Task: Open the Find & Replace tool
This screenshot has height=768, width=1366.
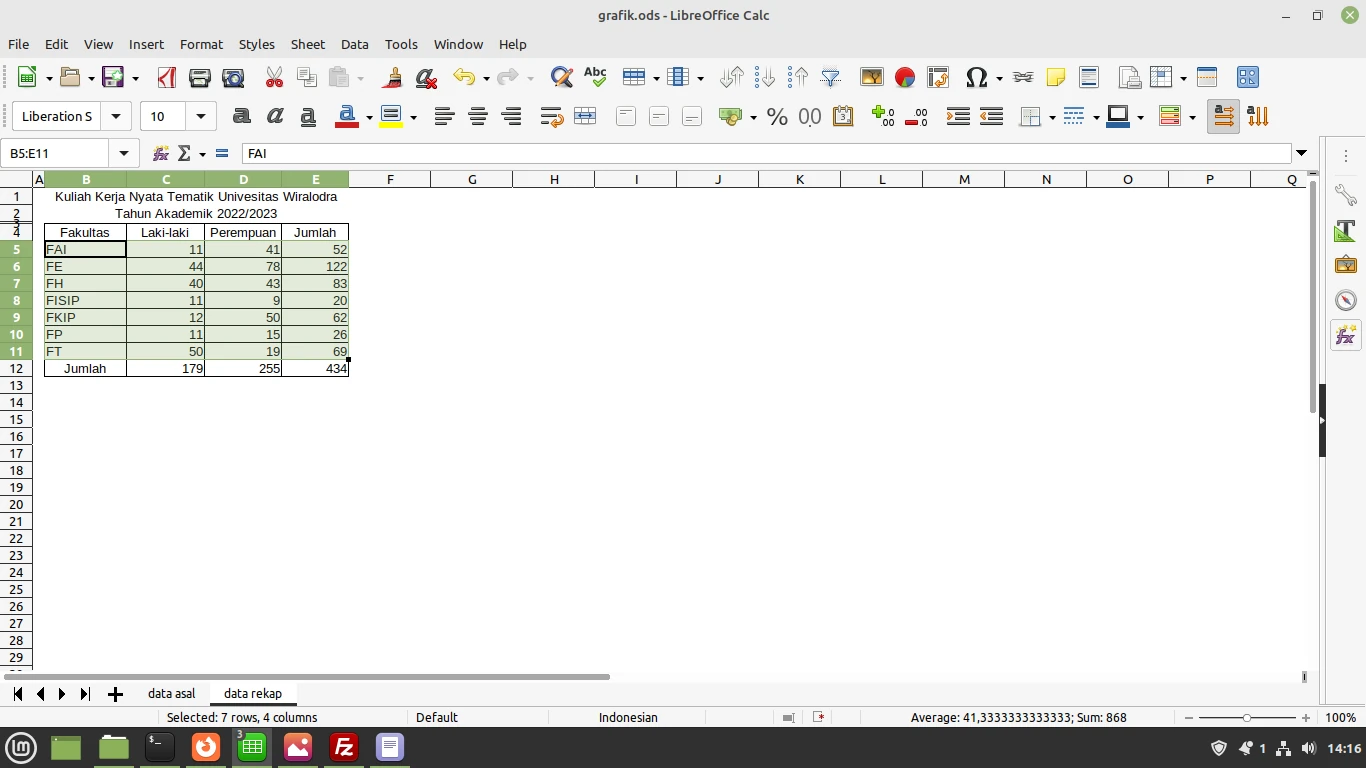Action: point(562,77)
